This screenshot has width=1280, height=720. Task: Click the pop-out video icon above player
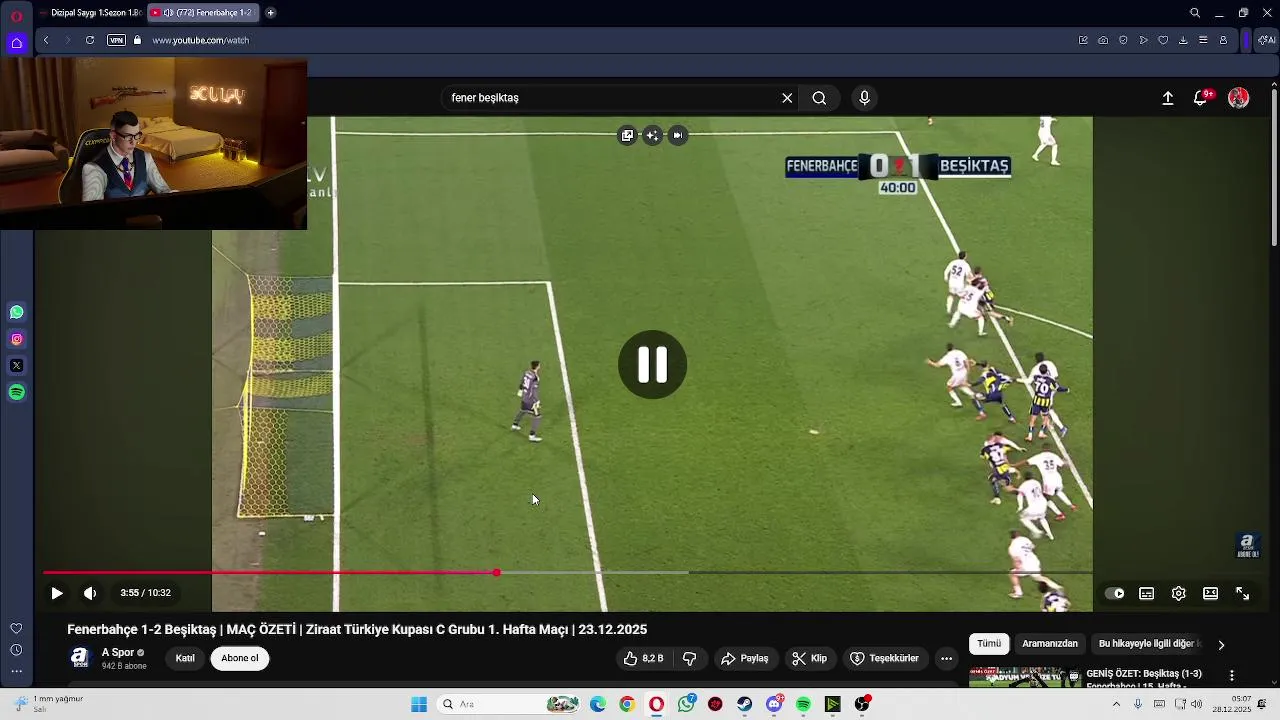click(x=627, y=135)
